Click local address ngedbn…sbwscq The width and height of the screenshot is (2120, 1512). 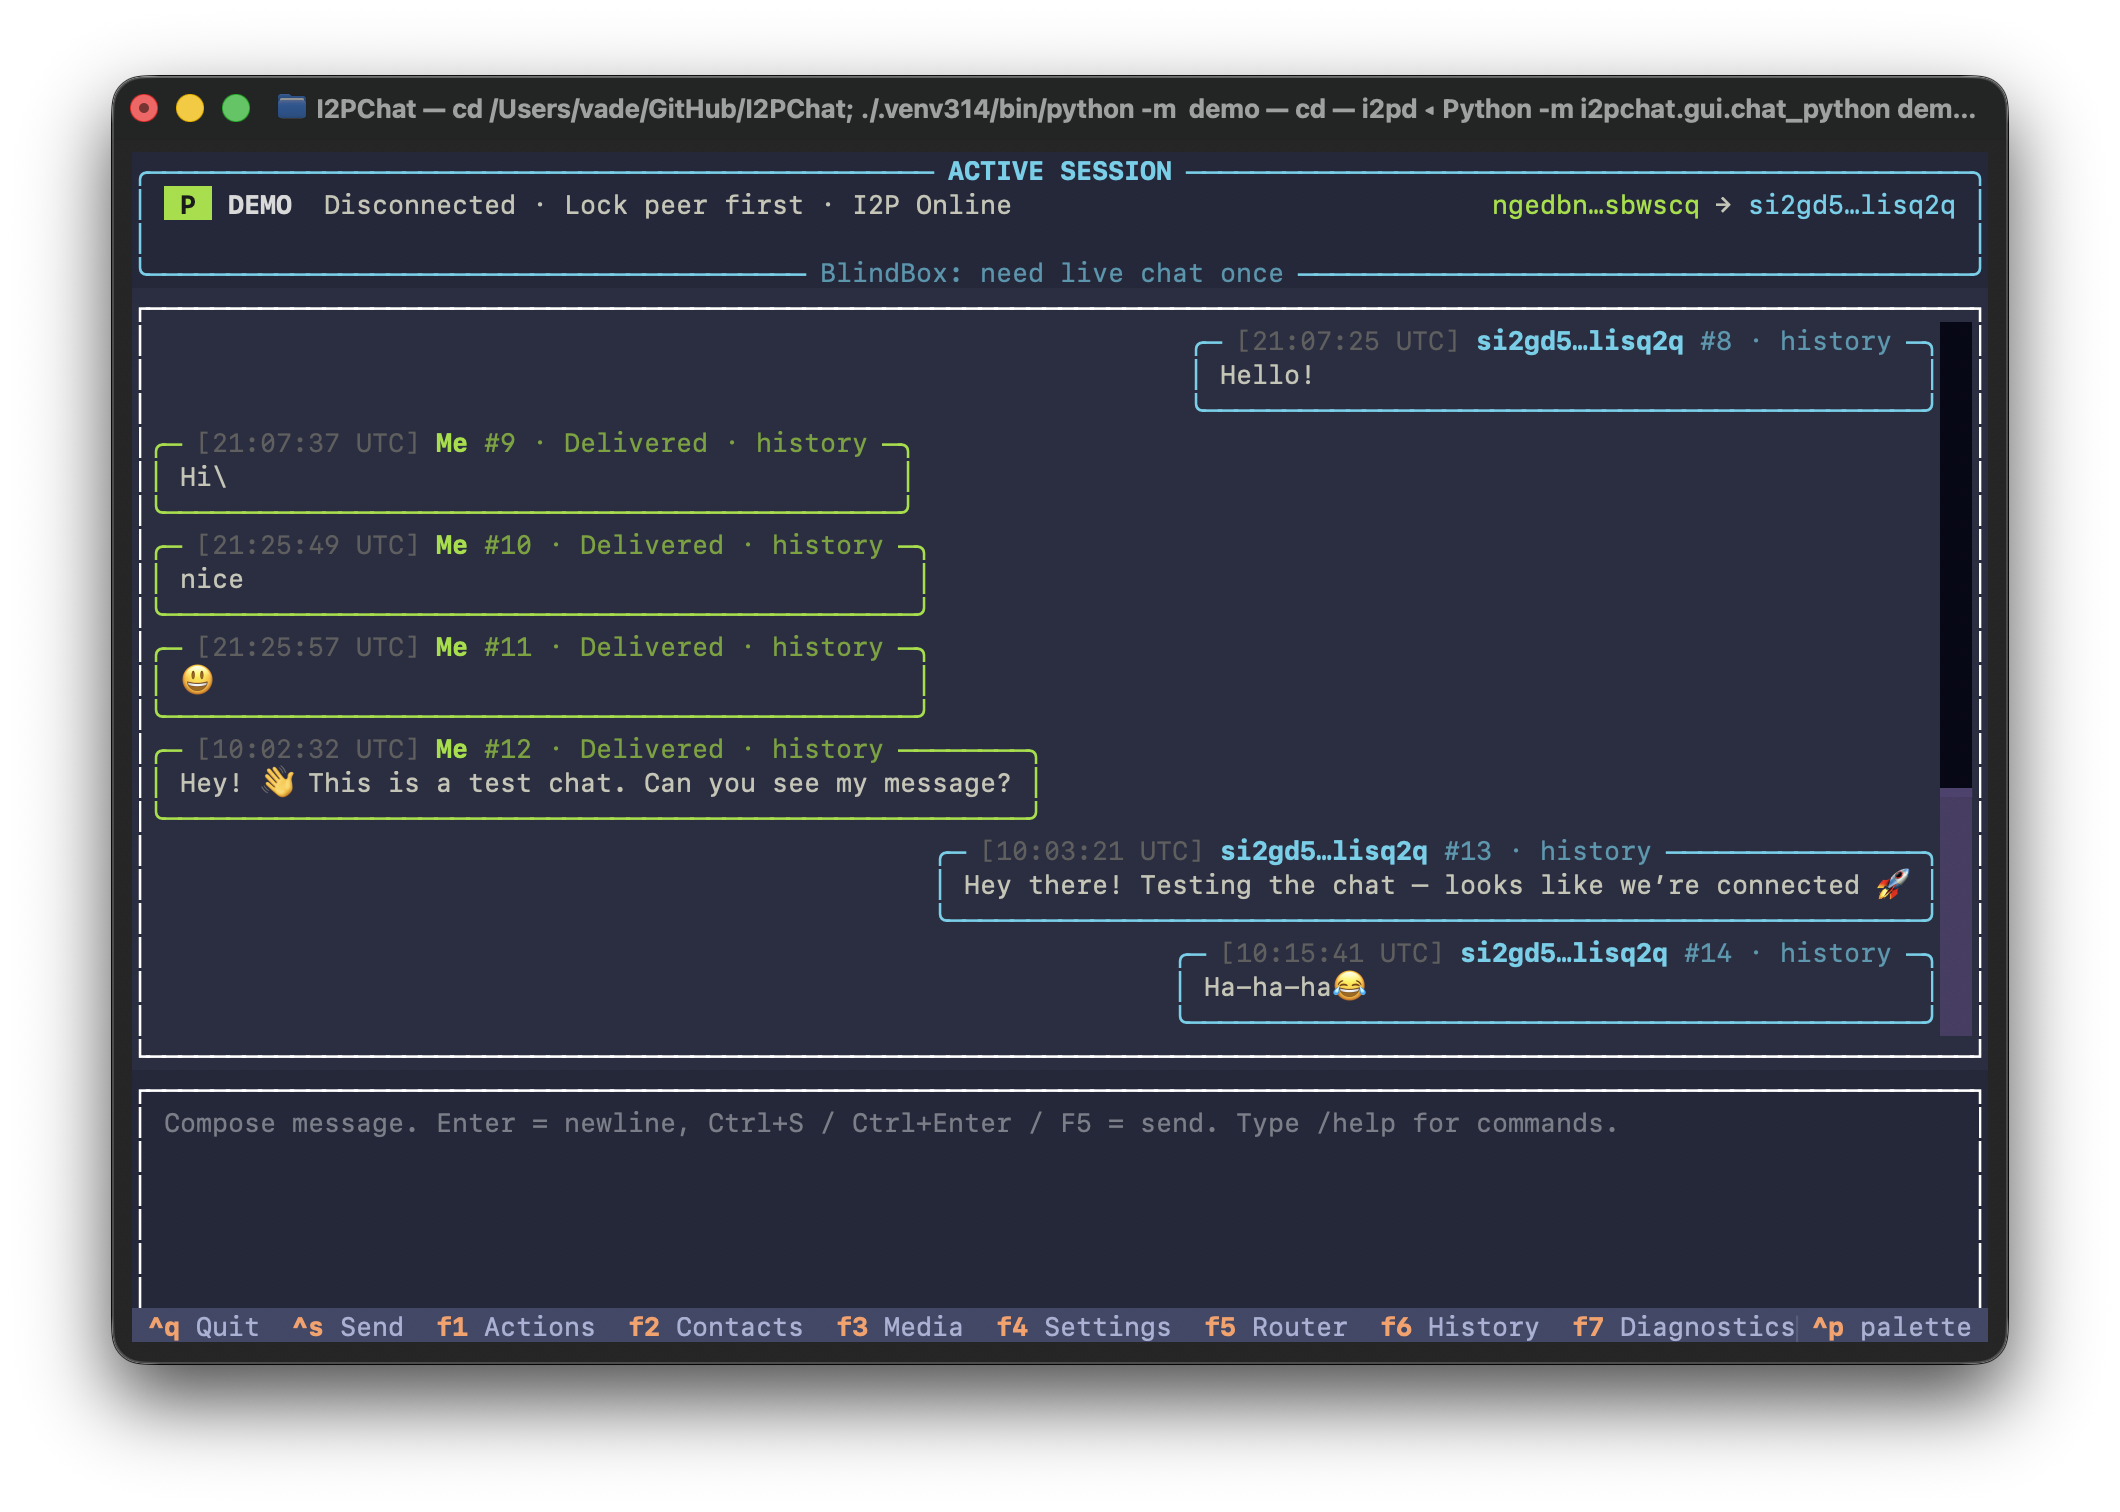1595,205
